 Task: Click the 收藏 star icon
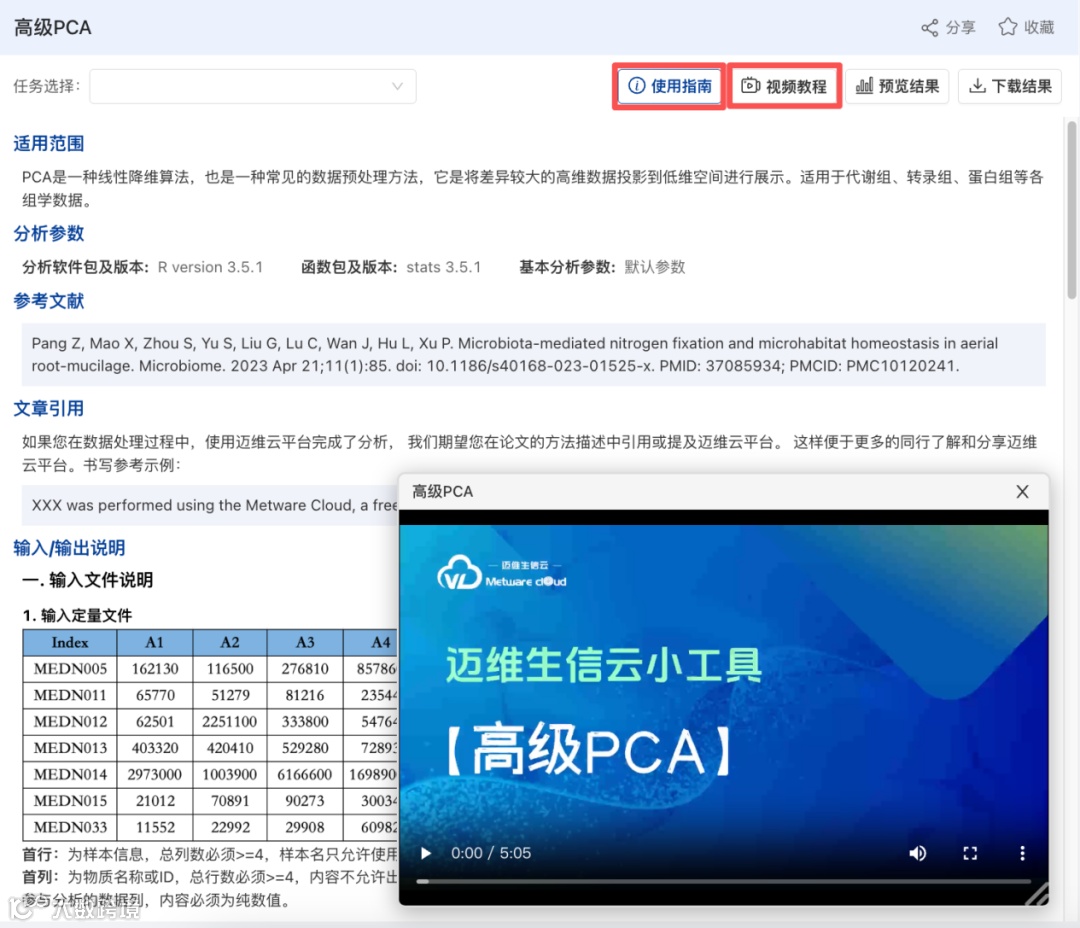click(x=1008, y=27)
